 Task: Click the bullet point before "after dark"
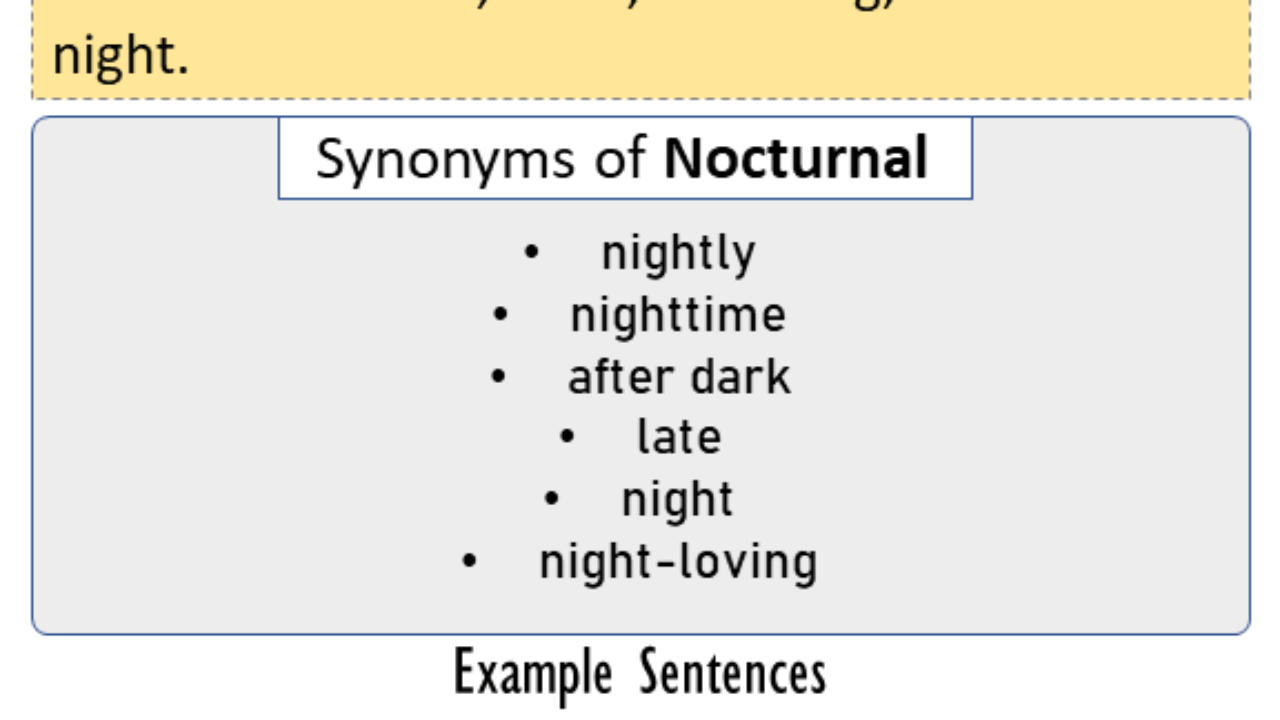(x=498, y=378)
